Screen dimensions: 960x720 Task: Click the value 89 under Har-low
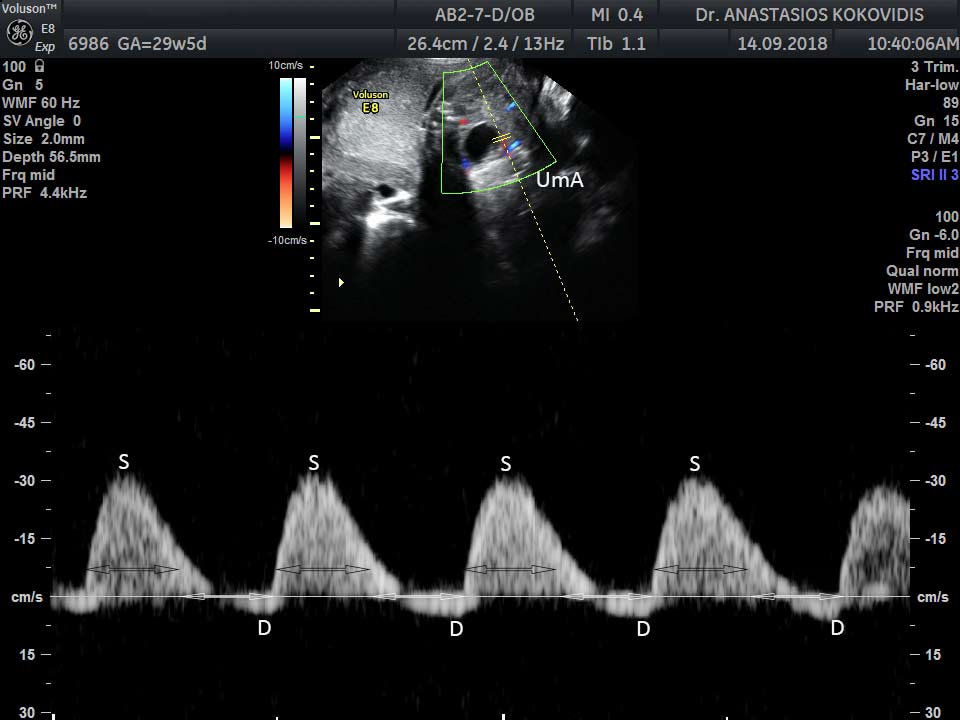click(x=951, y=103)
